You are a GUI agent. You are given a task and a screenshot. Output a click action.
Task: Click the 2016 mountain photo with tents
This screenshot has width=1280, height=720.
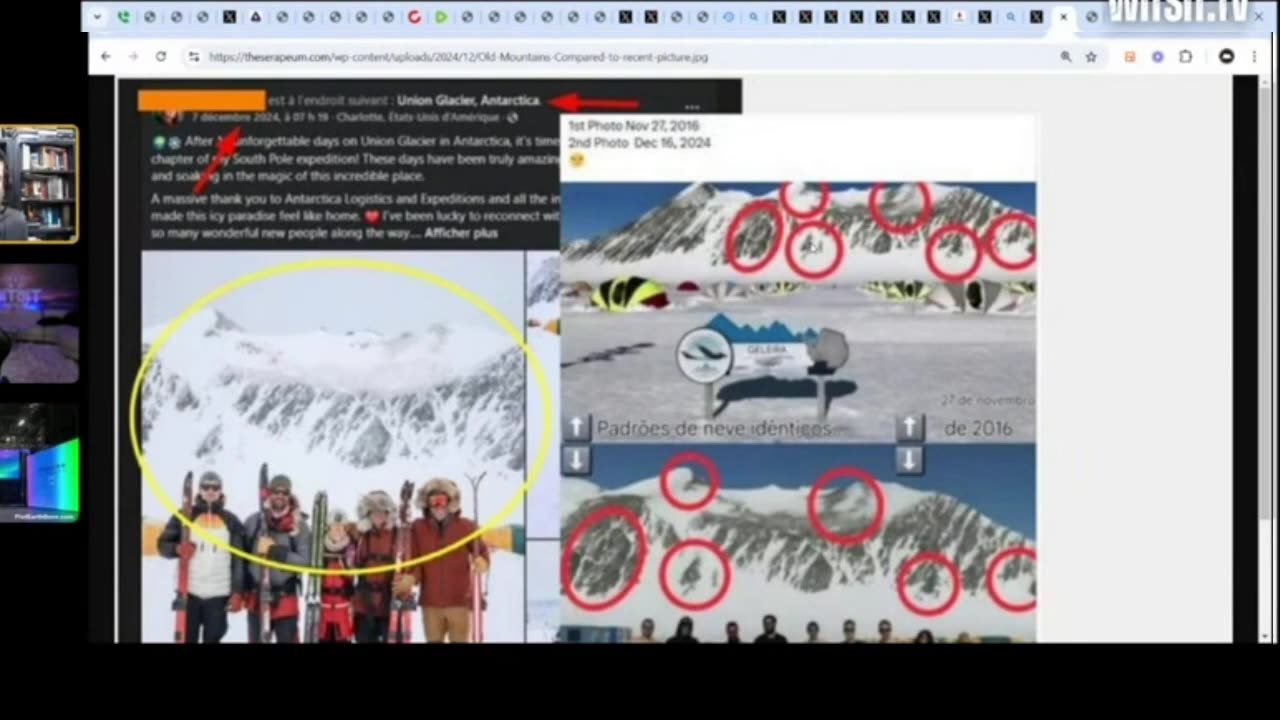point(798,312)
